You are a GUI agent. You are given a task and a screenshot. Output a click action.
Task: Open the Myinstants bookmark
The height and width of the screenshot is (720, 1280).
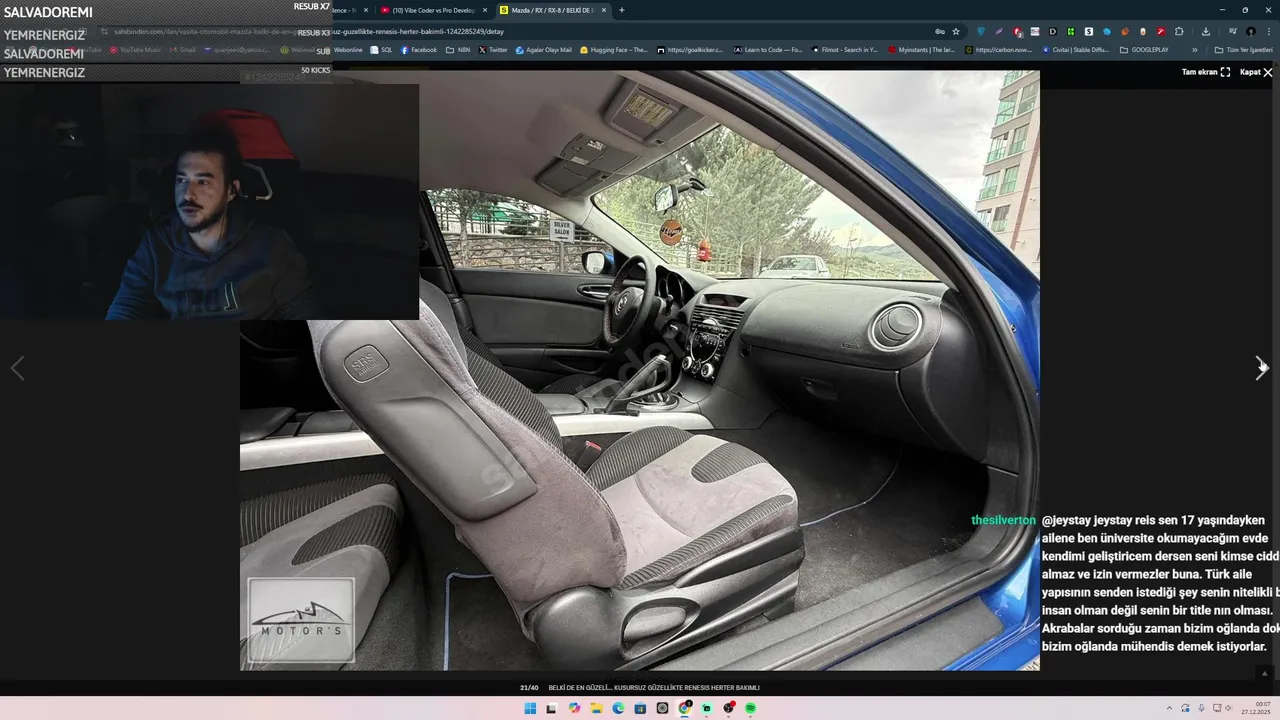click(921, 50)
